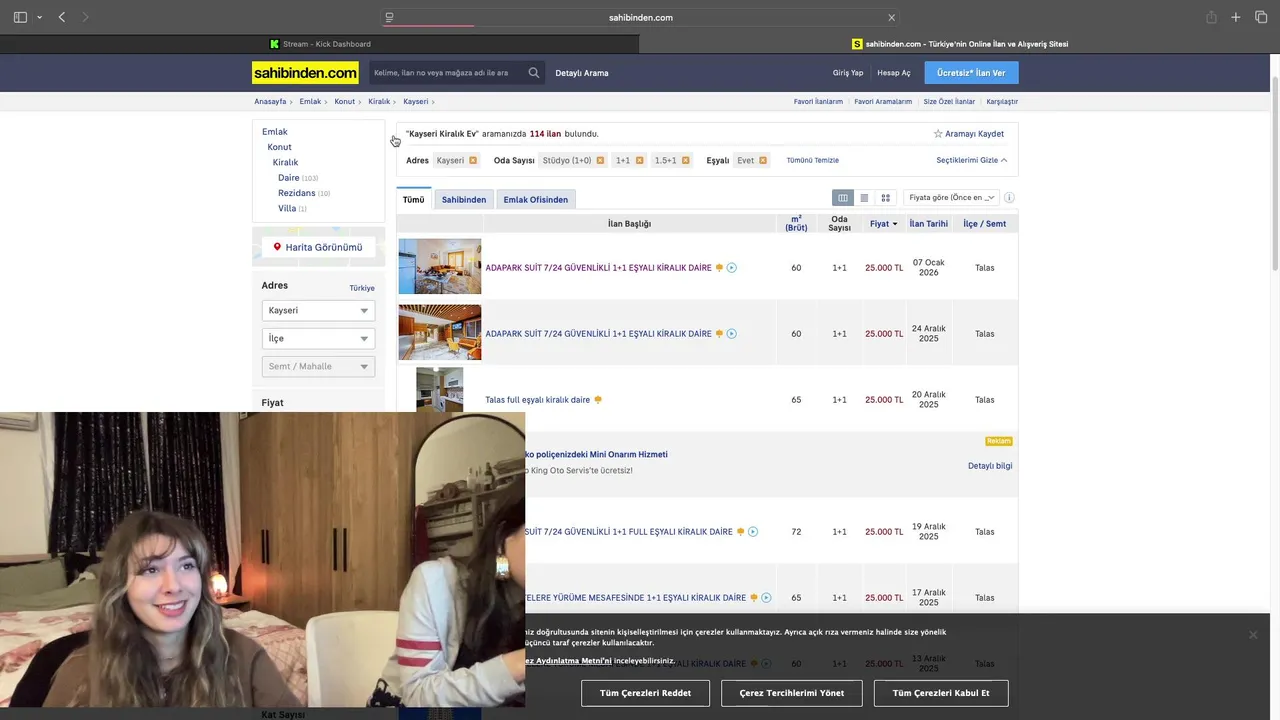Stop loading with address bar X

(892, 17)
